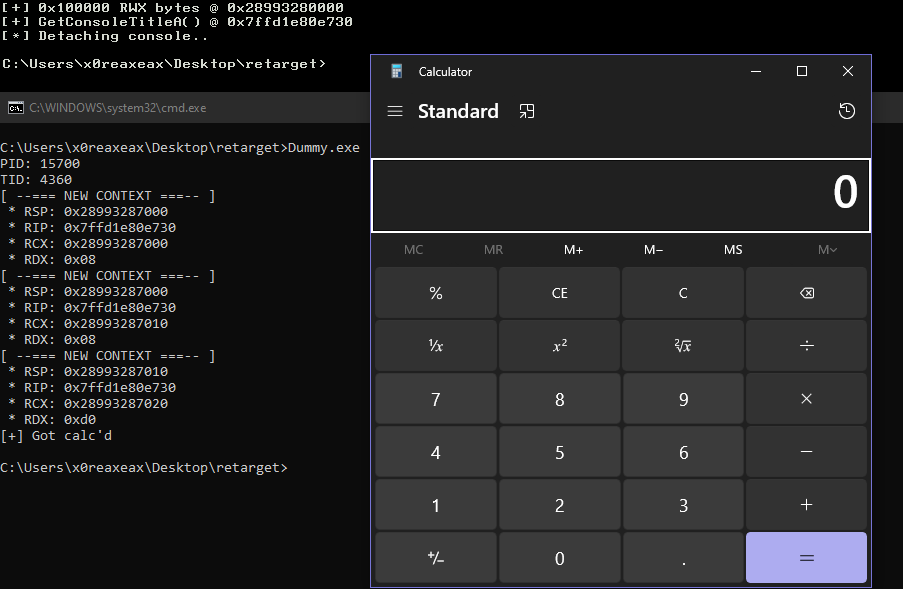Click the calculator result display showing 0
903x589 pixels.
pyautogui.click(x=621, y=195)
